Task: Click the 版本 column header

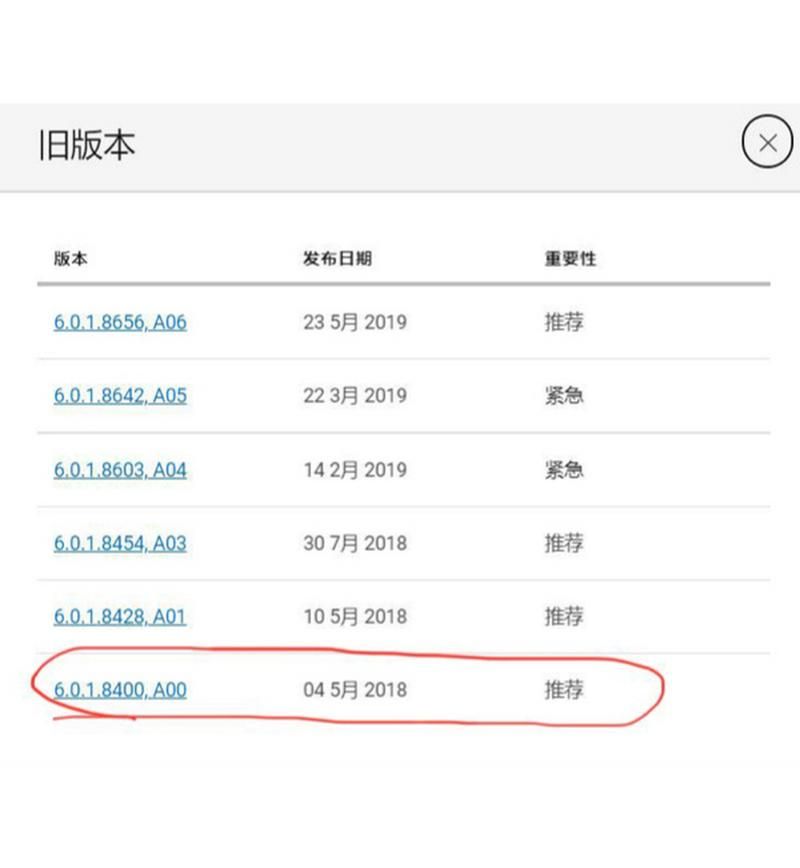Action: (70, 258)
